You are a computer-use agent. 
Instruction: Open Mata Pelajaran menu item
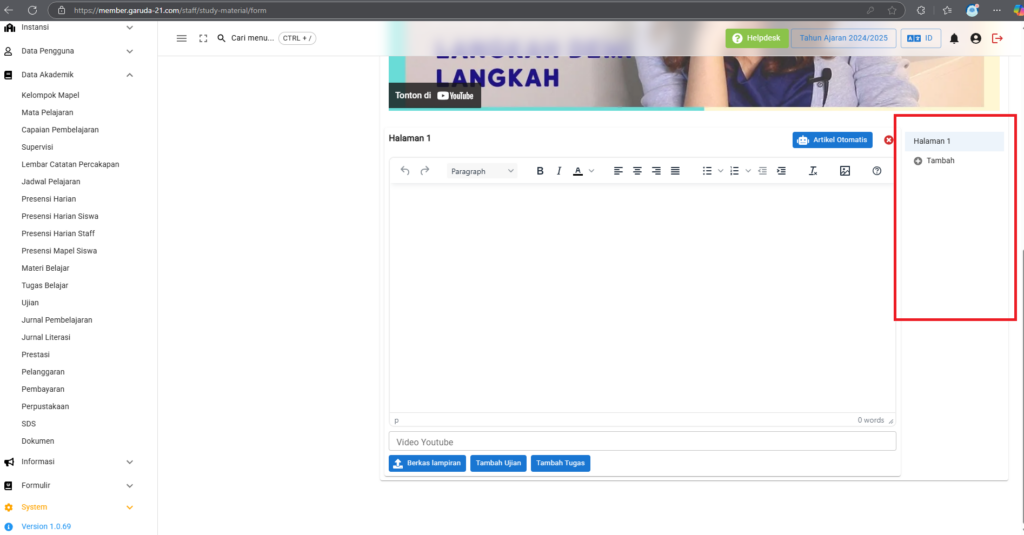pyautogui.click(x=47, y=112)
